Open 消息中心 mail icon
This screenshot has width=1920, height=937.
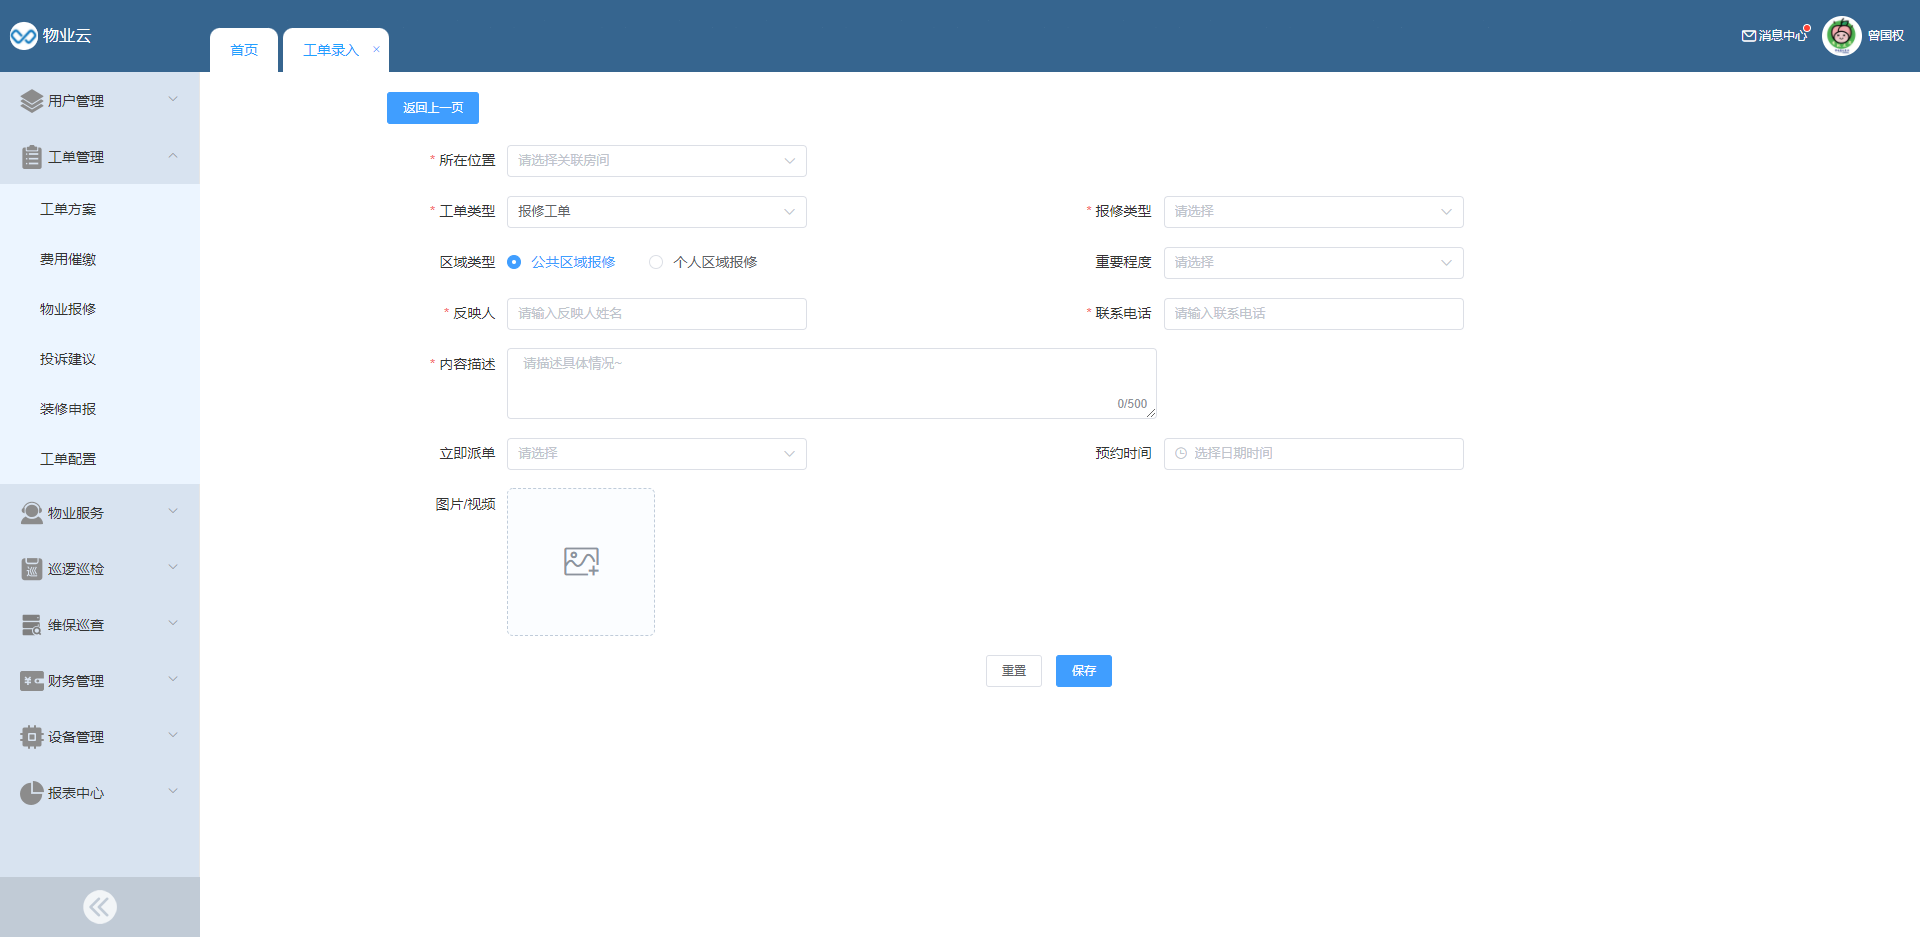1749,36
